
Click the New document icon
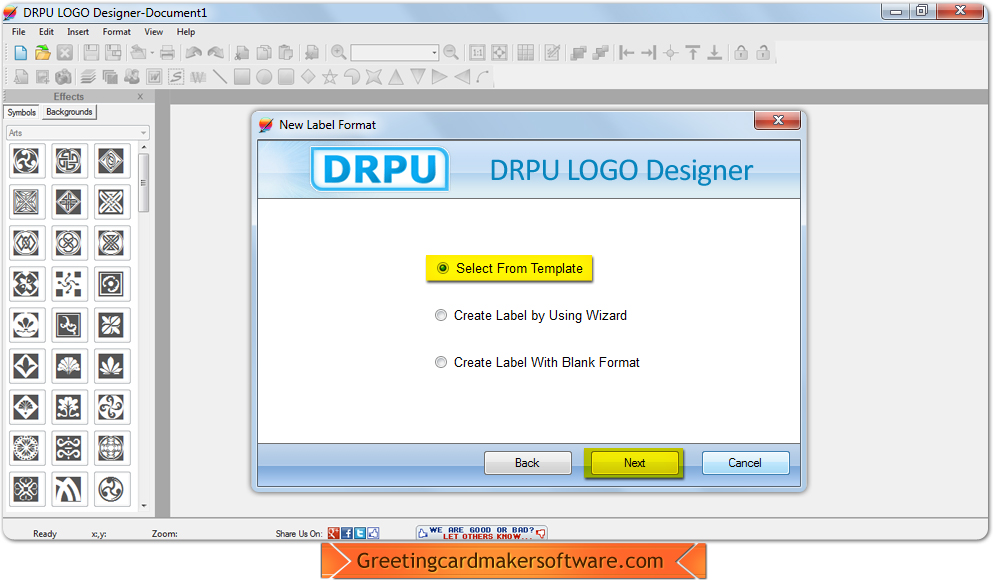20,53
